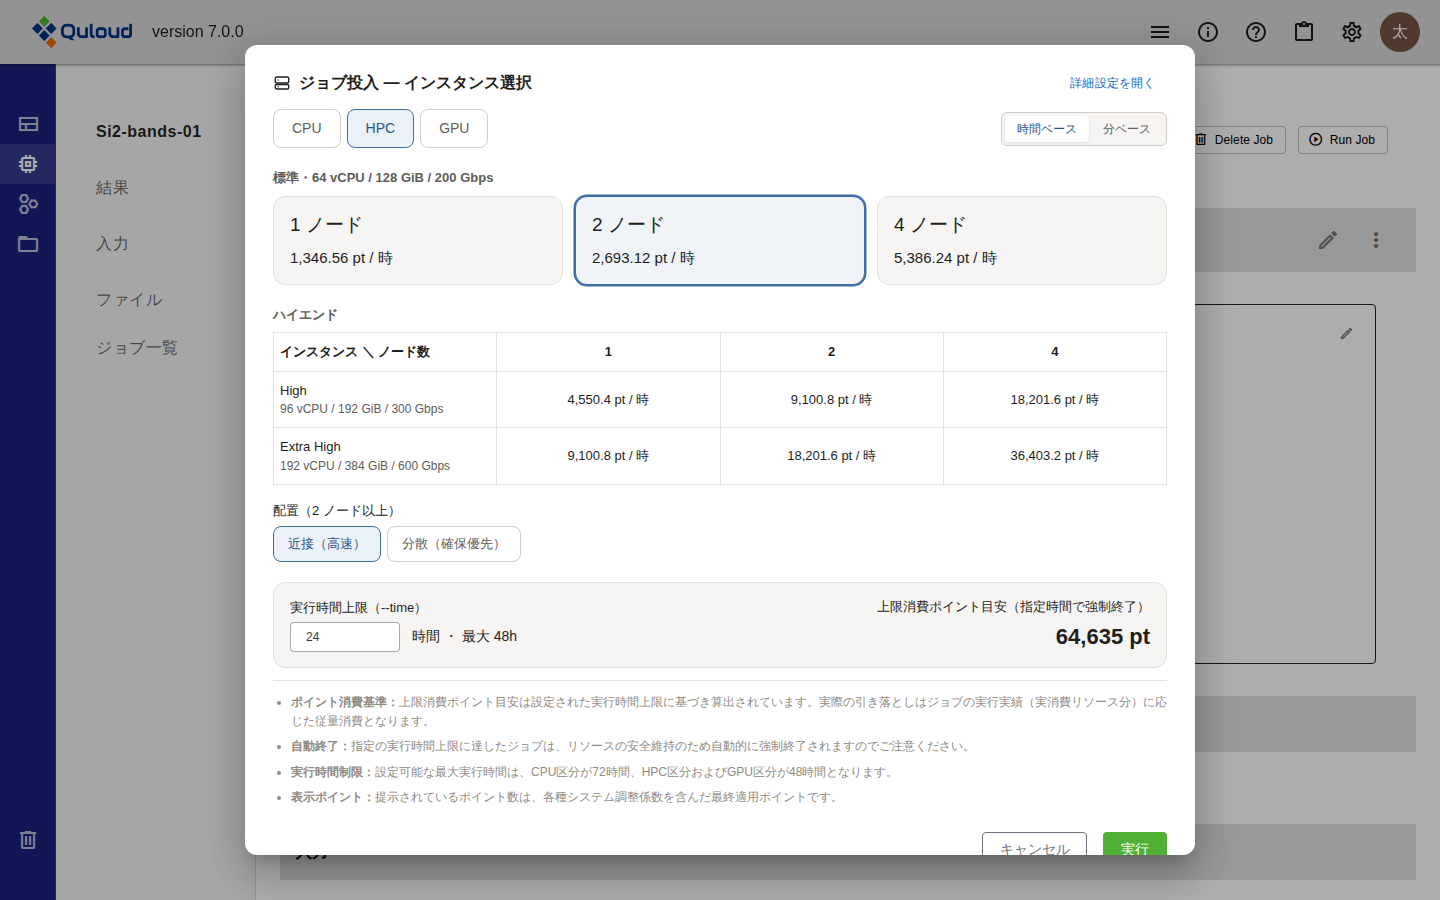Switch to 時間ベース billing
Viewport: 1440px width, 900px height.
pos(1046,129)
